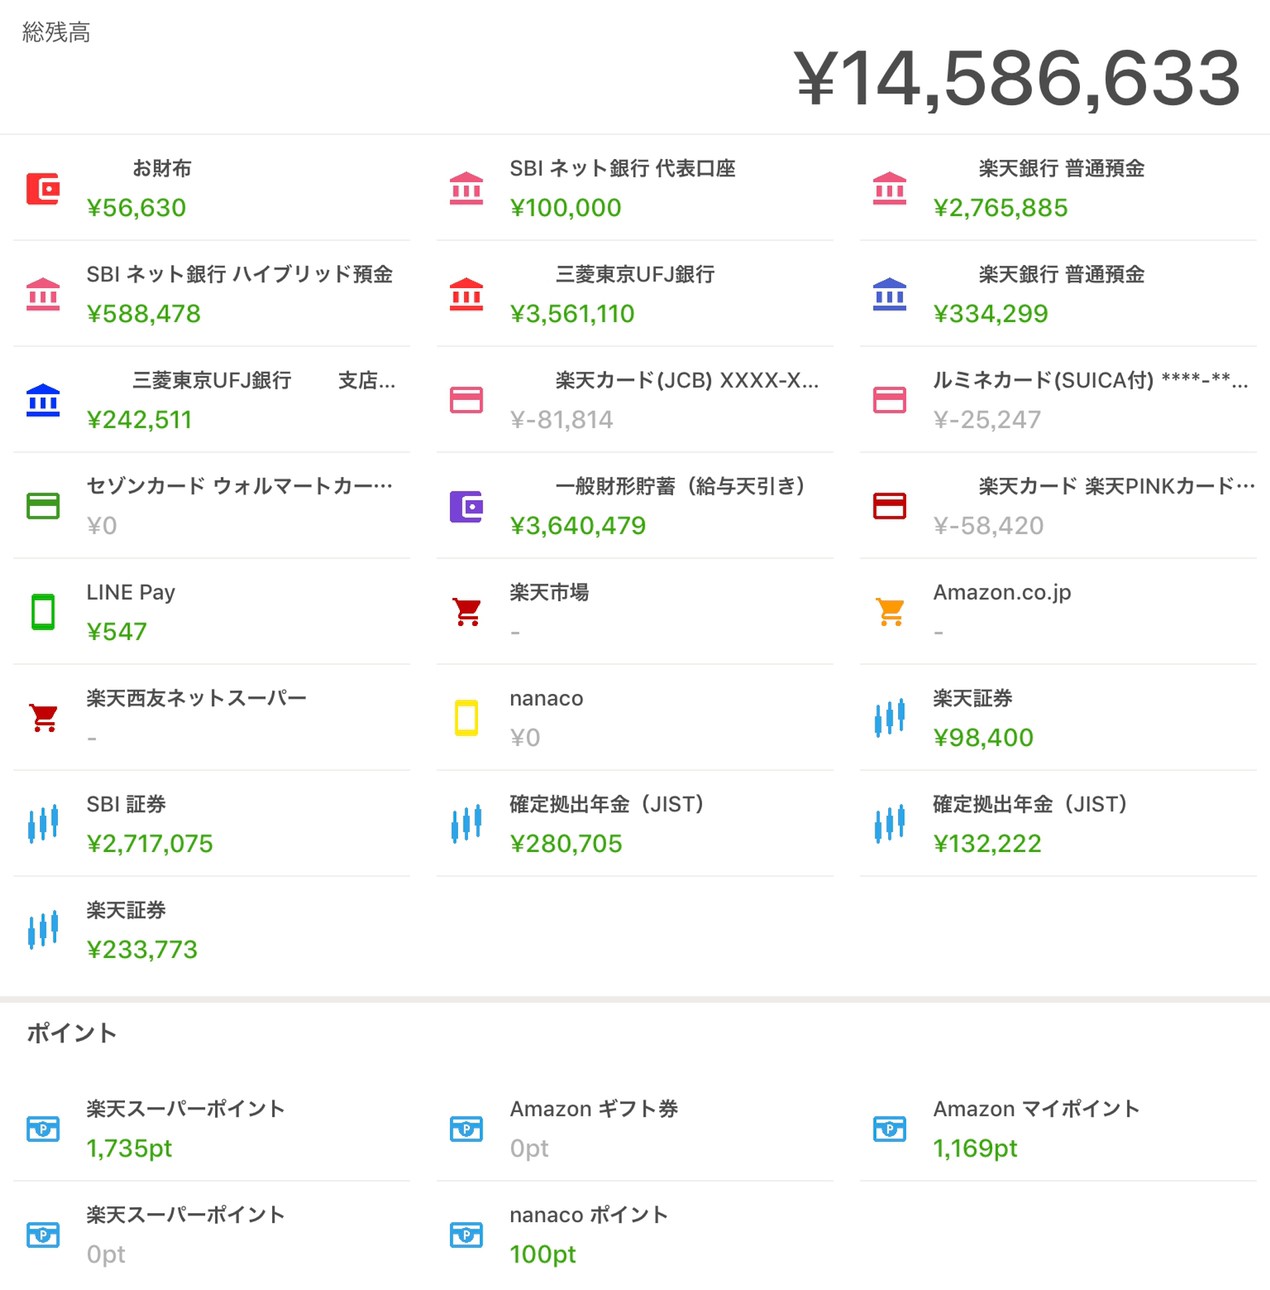The width and height of the screenshot is (1270, 1290).
Task: Open the chart icon beside 確定拠出年金 ¥280,705
Action: coord(466,824)
